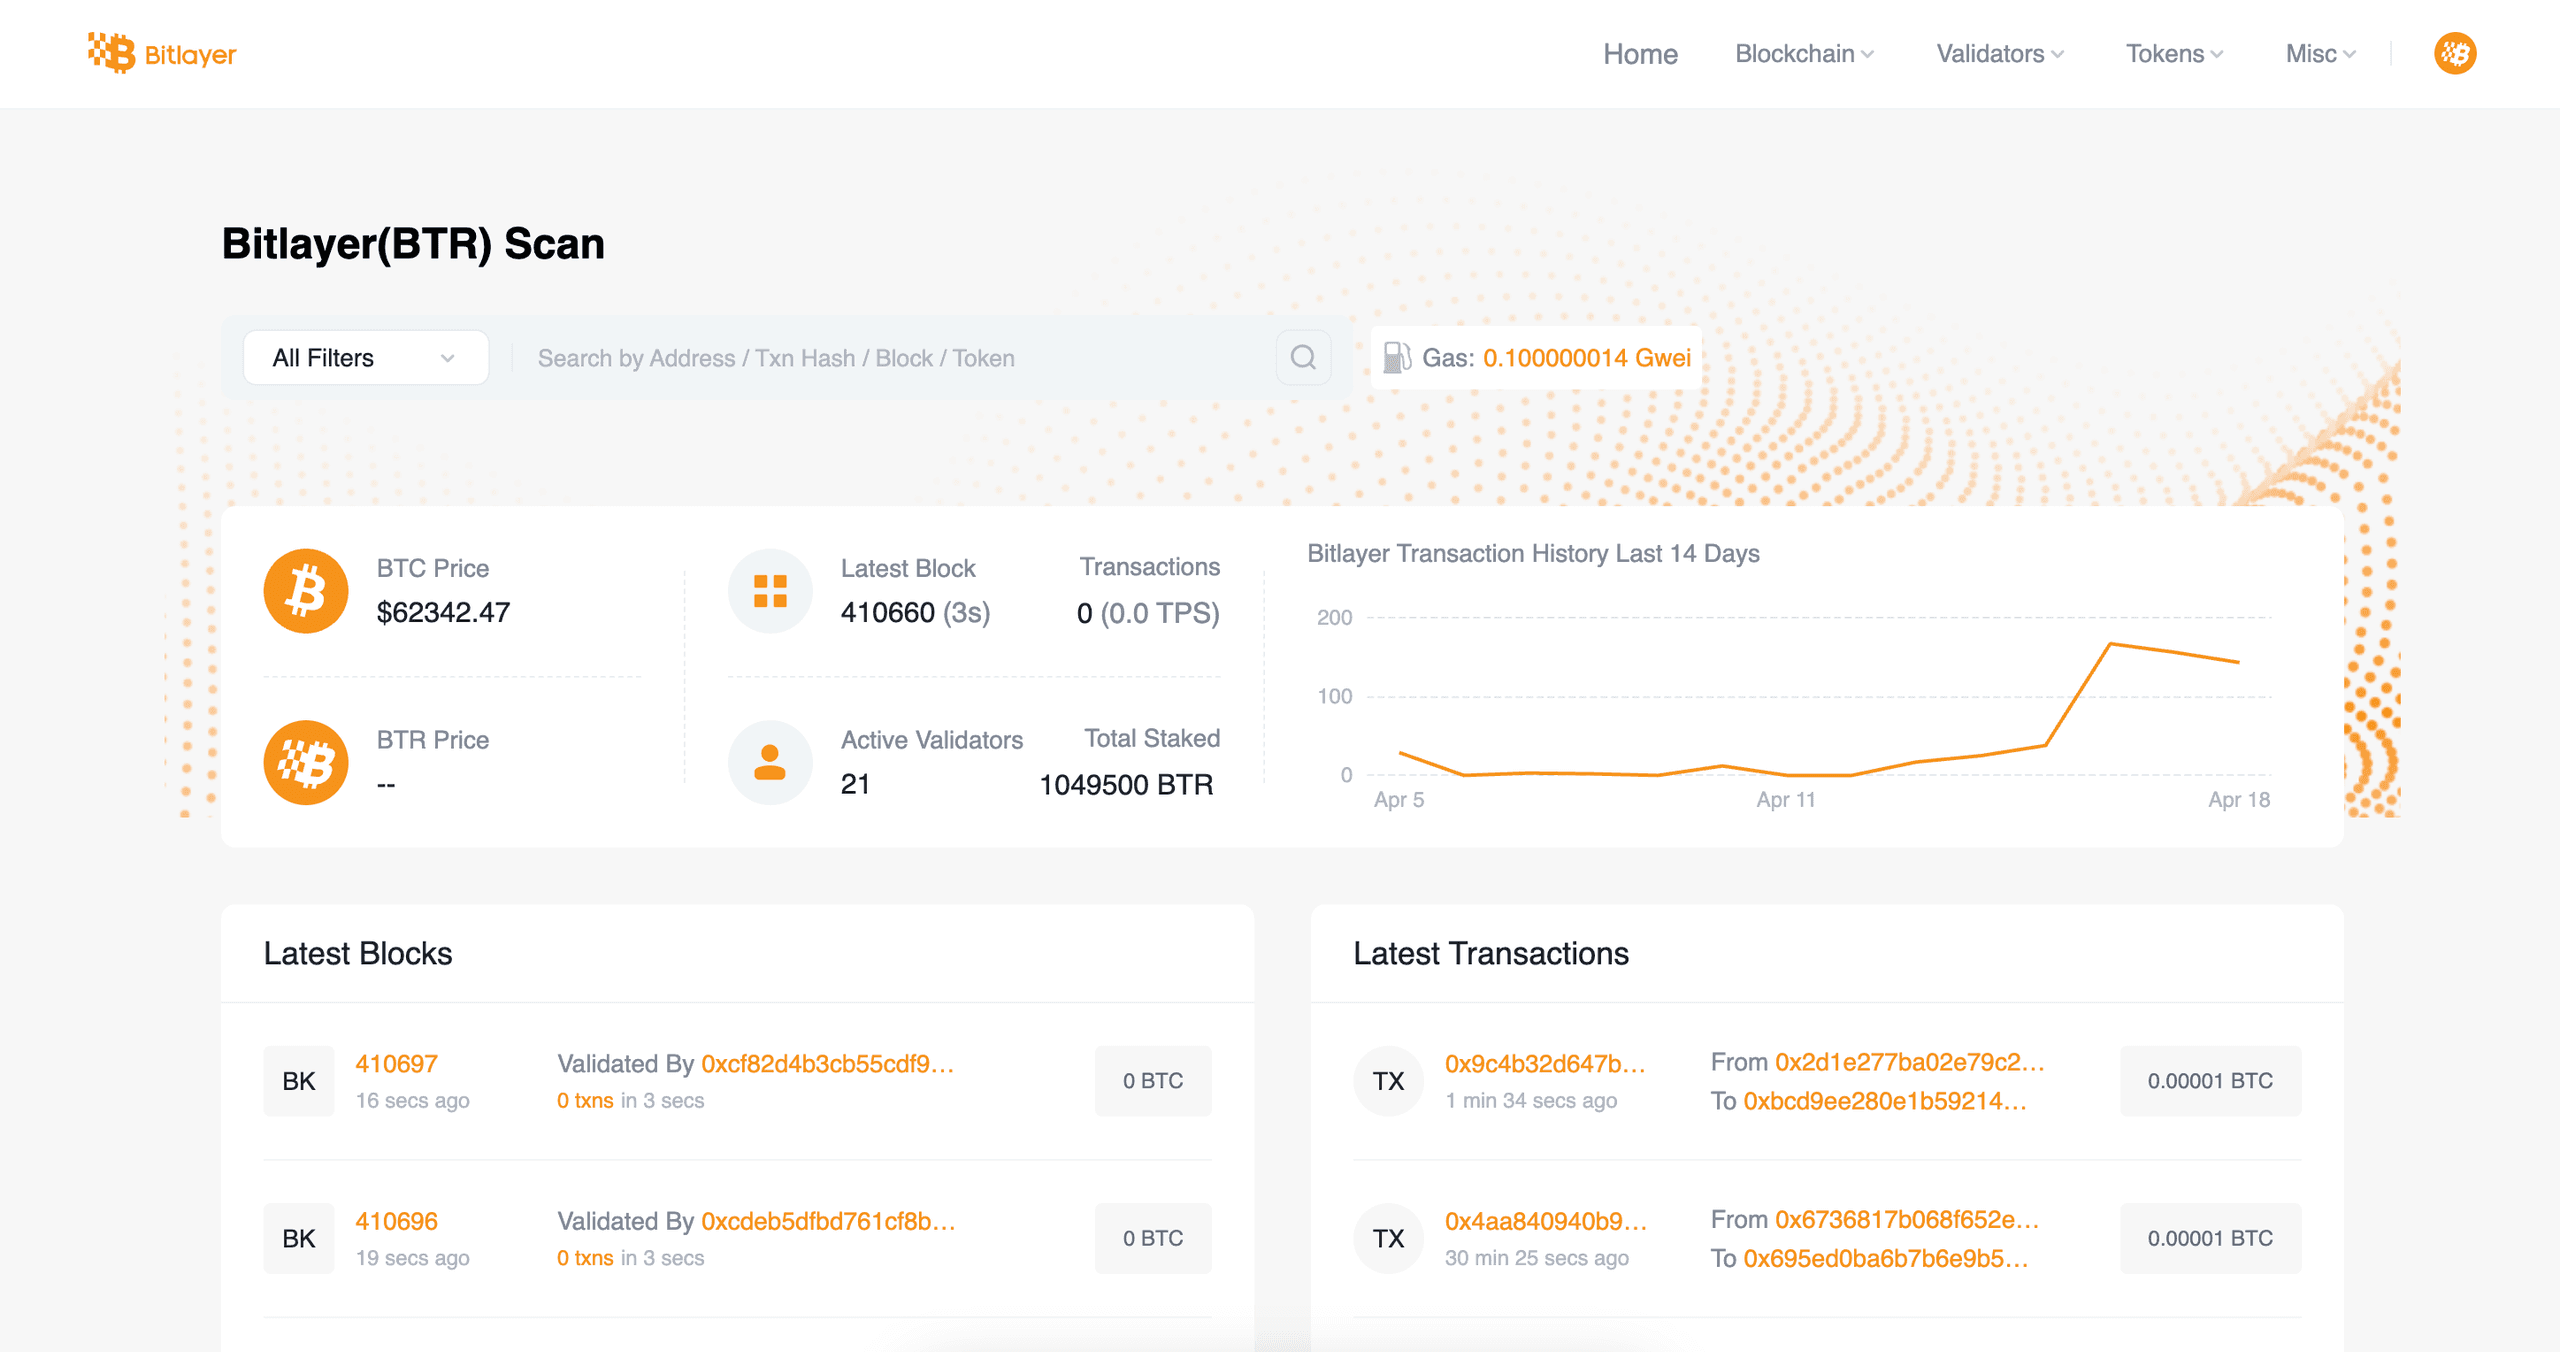Click '1 min 34 secs ago' timestamp
The width and height of the screenshot is (2560, 1352).
1530,1100
